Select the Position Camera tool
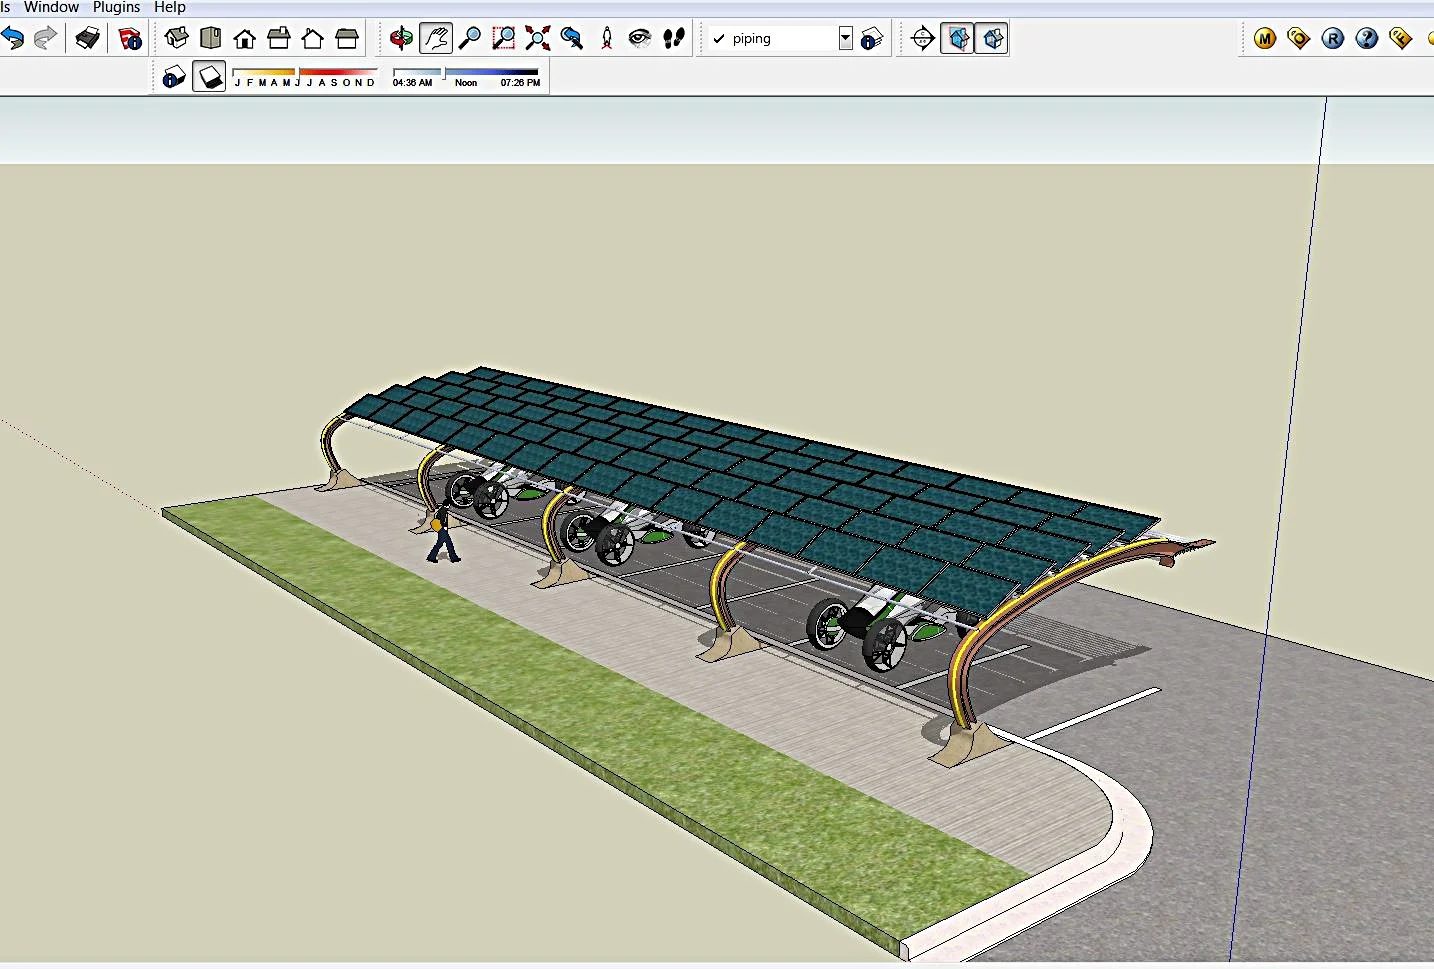 pos(606,39)
